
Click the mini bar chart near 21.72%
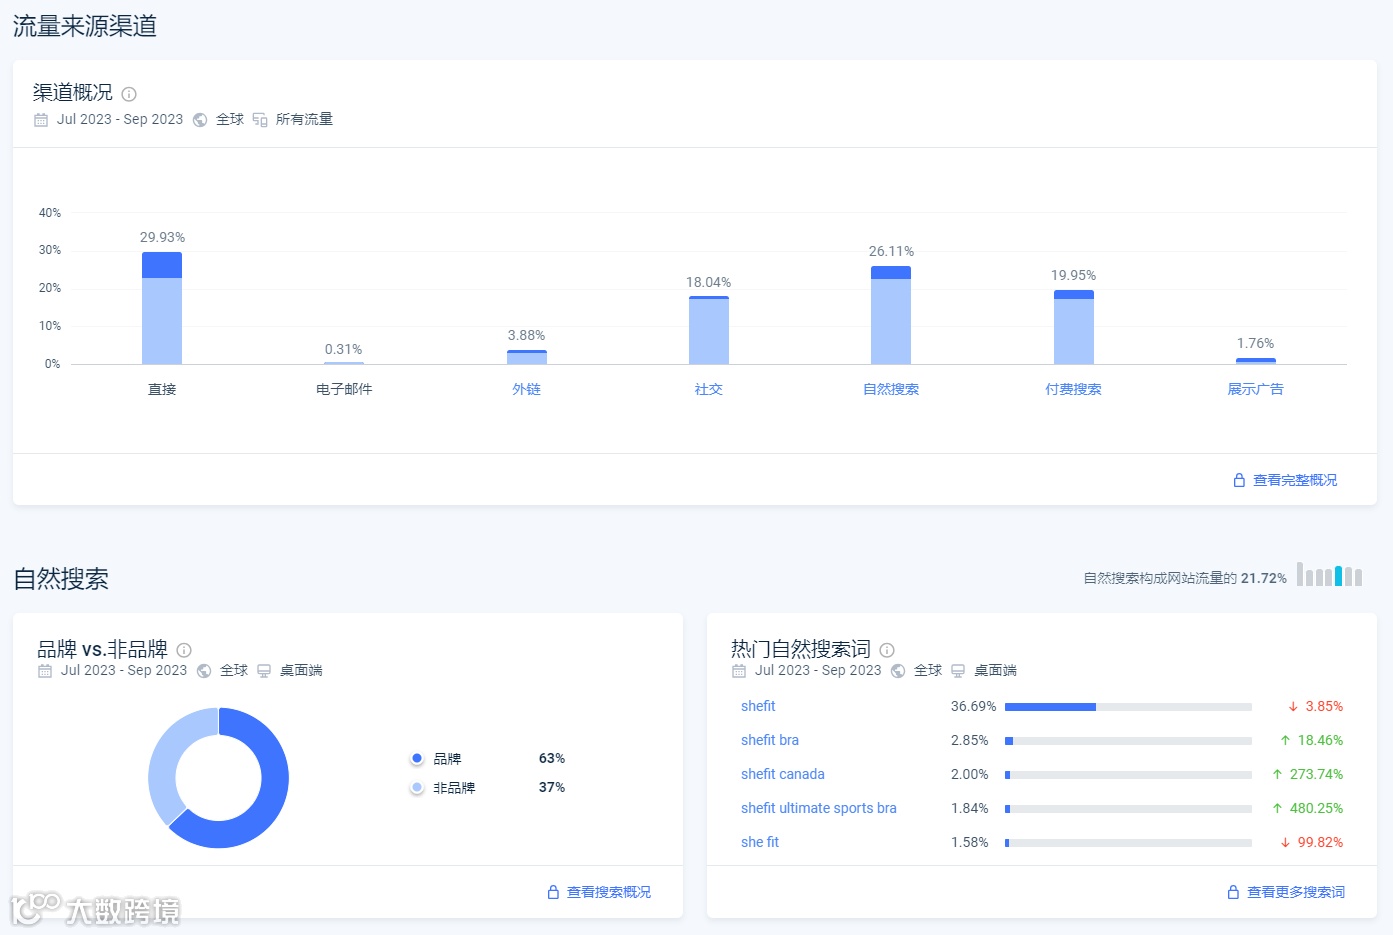(x=1330, y=574)
